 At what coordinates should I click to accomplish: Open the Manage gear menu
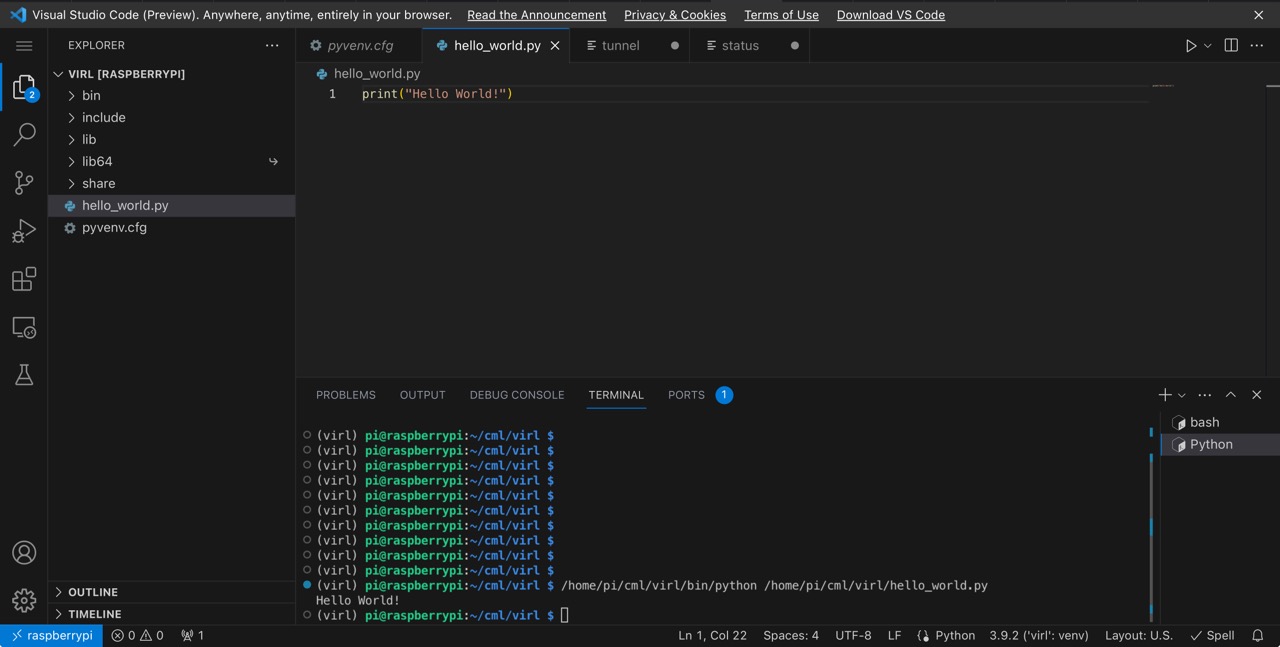click(24, 600)
